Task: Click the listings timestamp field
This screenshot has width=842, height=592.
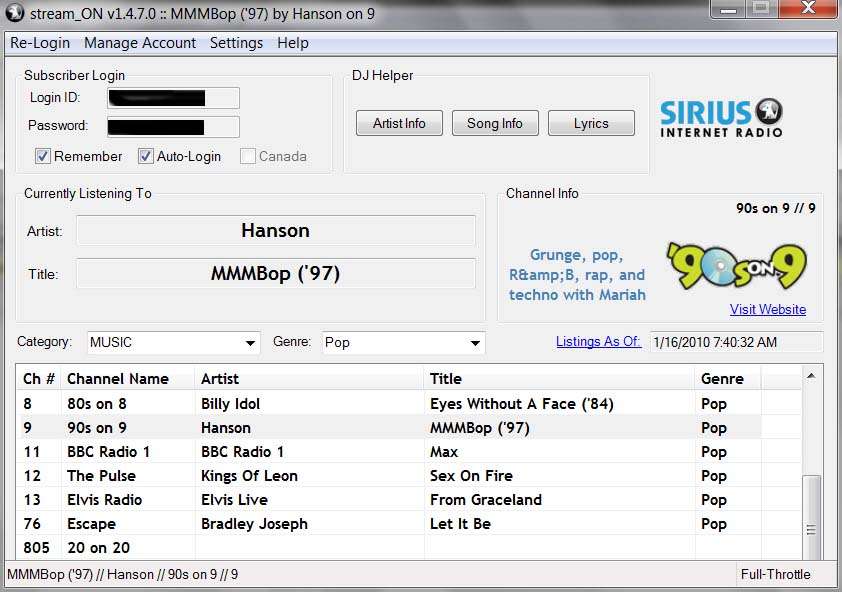Action: click(x=736, y=342)
